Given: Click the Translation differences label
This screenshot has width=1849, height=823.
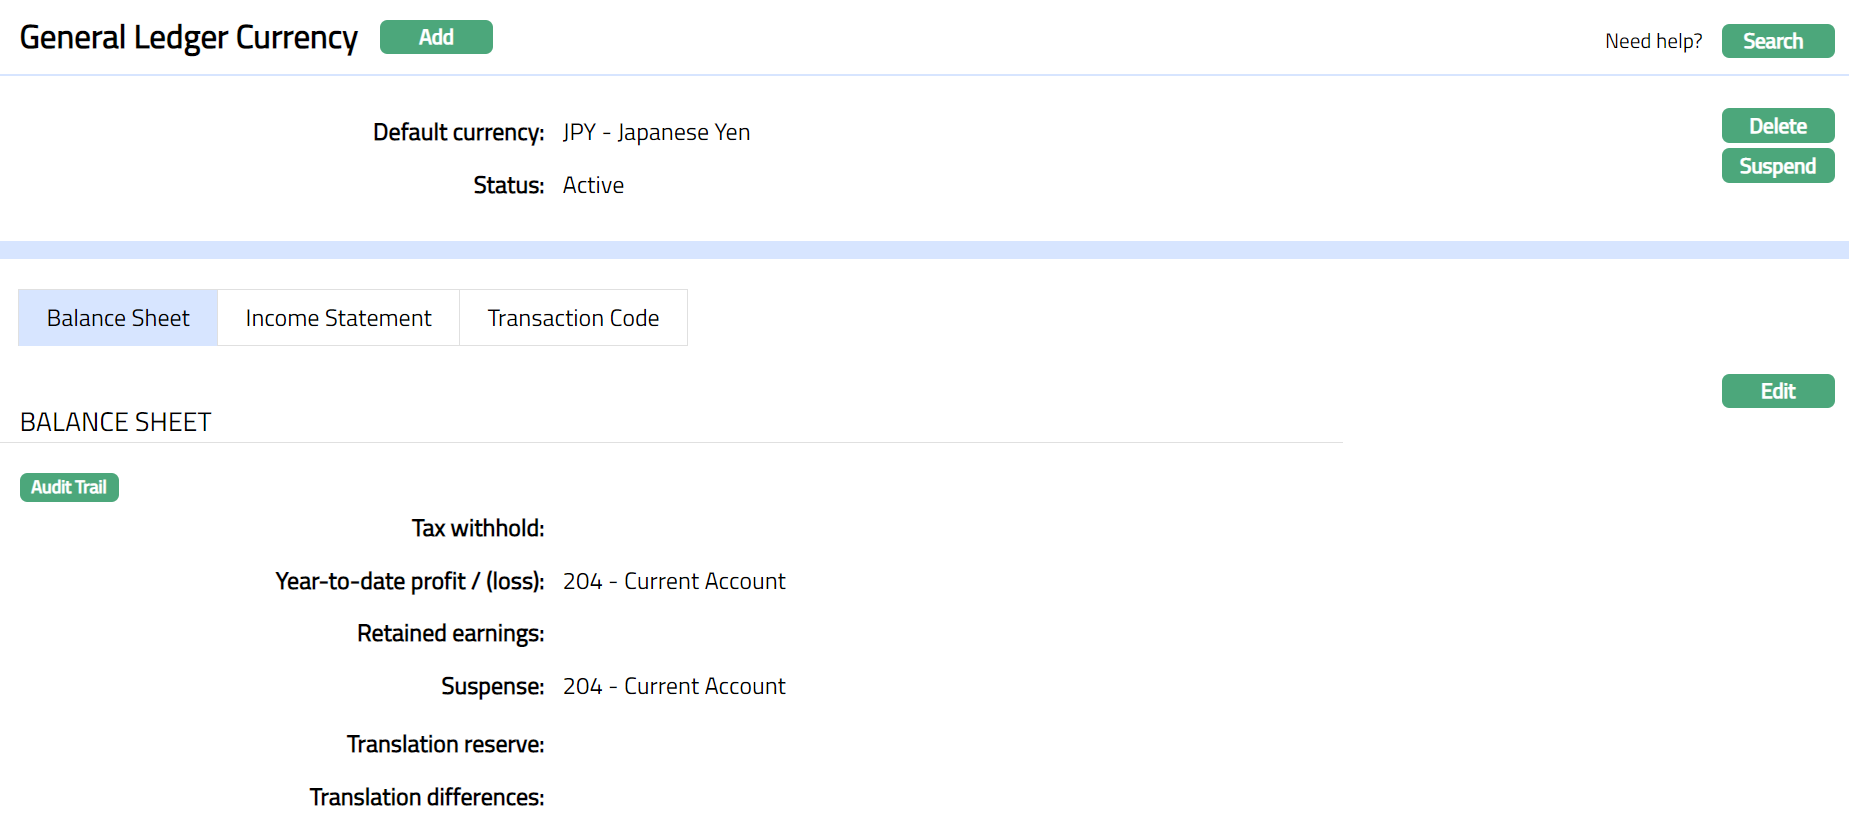Looking at the screenshot, I should pos(427,797).
